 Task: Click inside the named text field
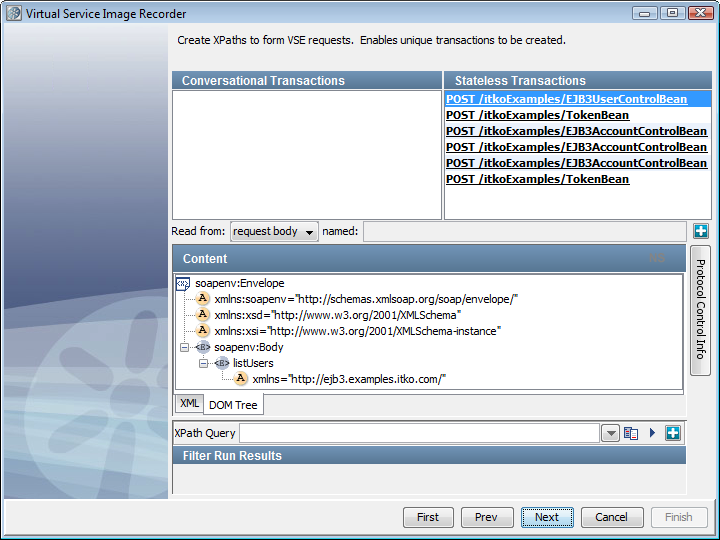(525, 231)
